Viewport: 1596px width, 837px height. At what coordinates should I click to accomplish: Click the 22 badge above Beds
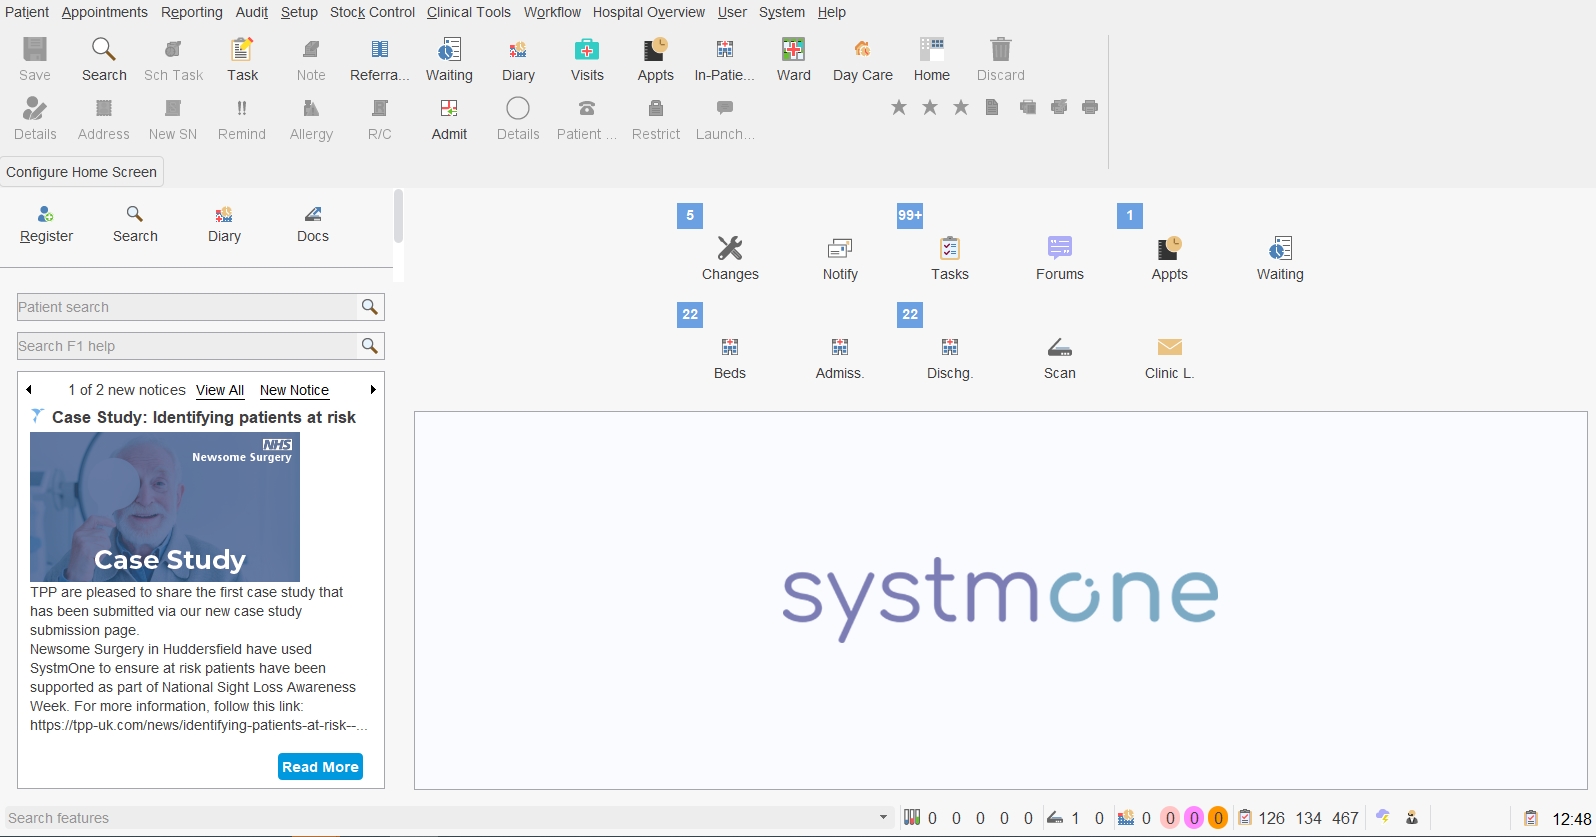690,314
